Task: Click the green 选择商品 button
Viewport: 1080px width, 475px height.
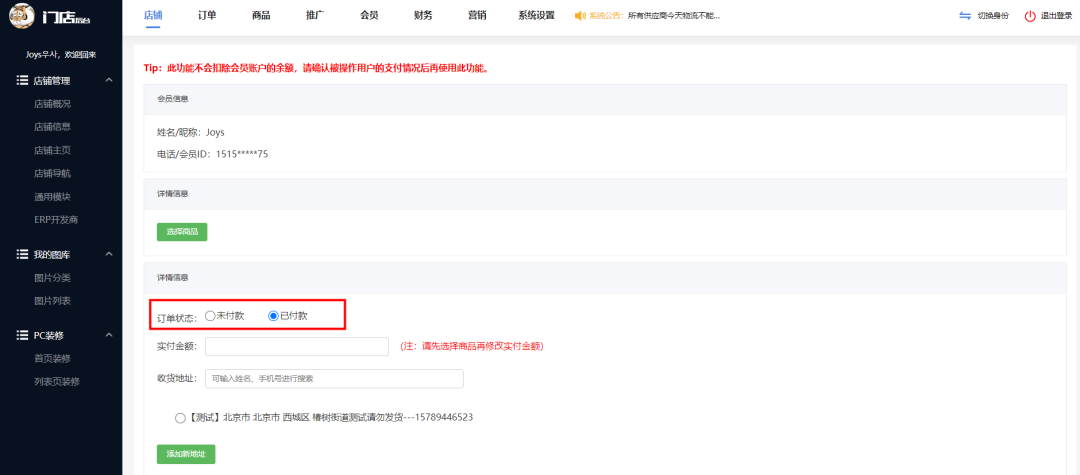Action: (182, 232)
